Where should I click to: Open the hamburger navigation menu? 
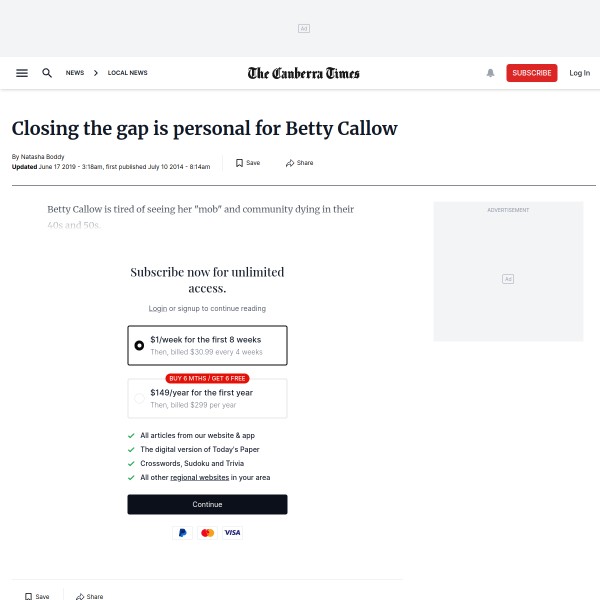click(22, 73)
